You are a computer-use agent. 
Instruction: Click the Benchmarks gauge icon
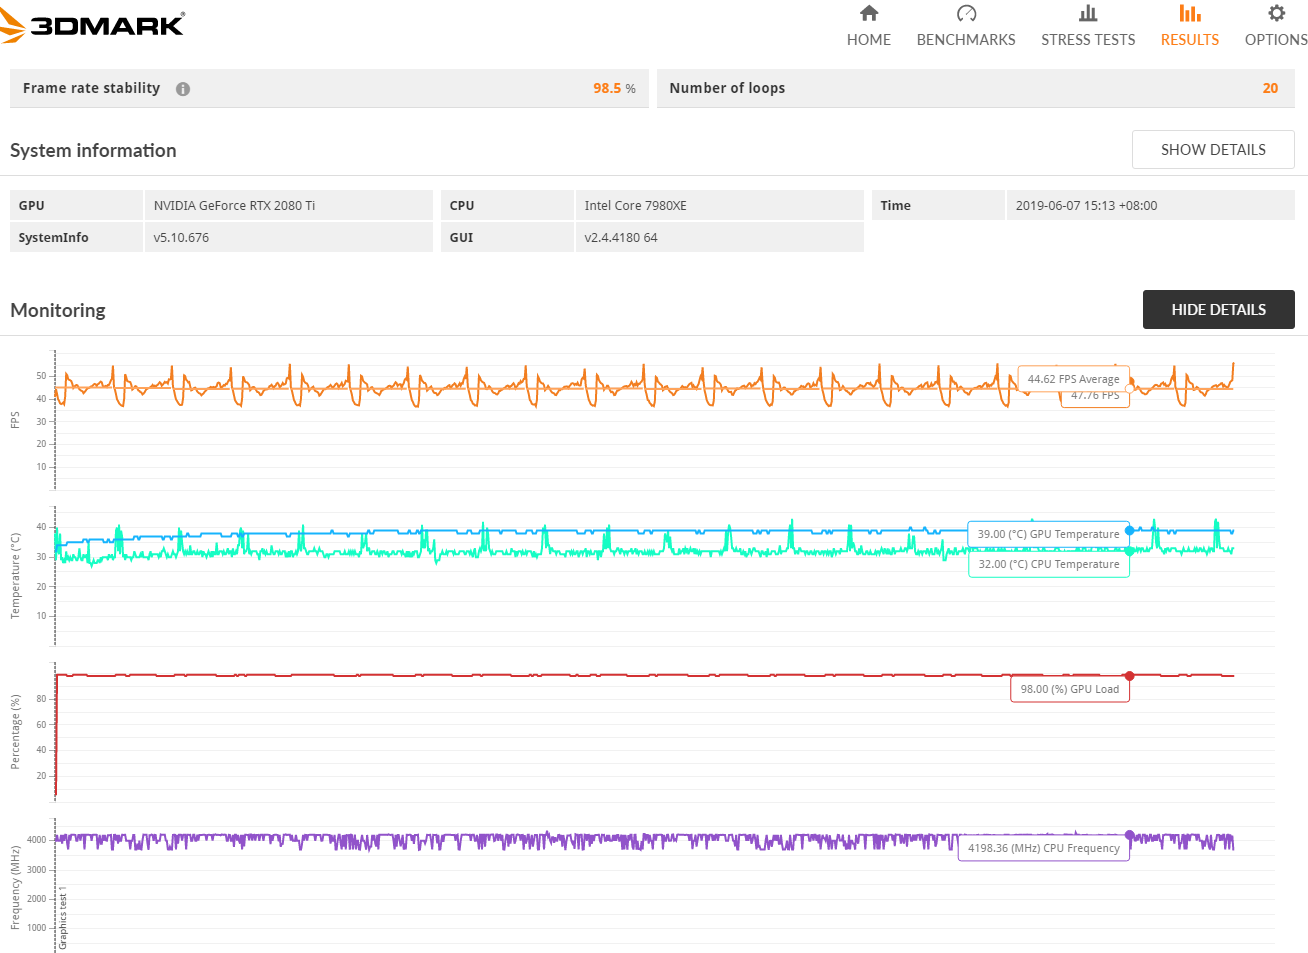point(966,13)
